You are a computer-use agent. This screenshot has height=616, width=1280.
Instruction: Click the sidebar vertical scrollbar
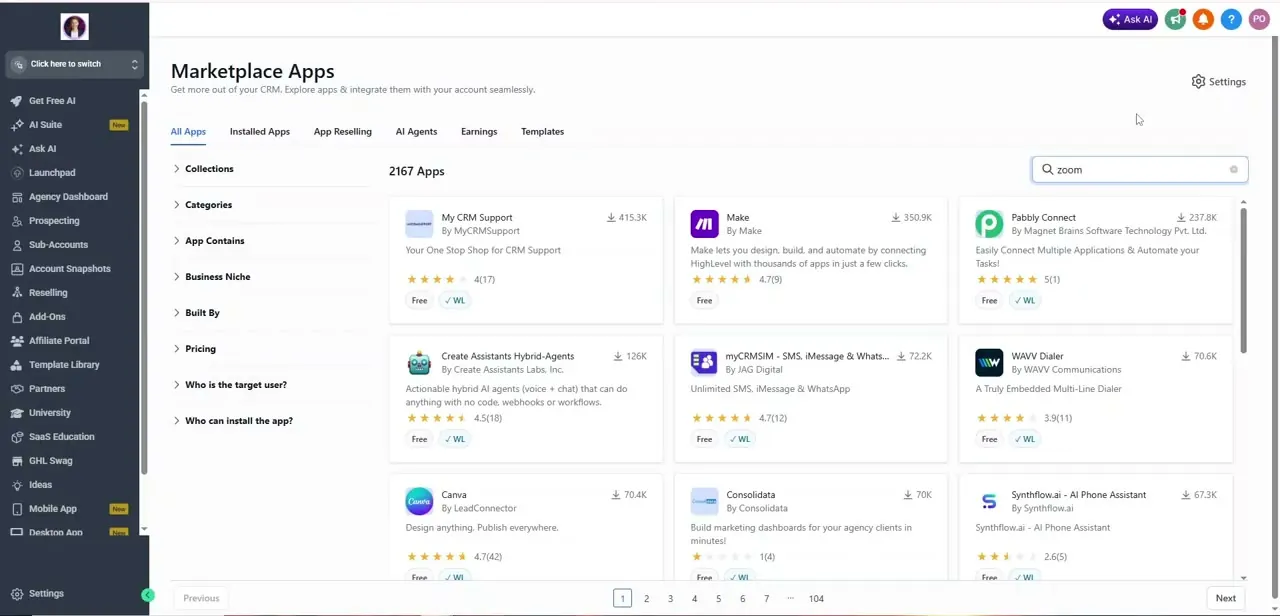[145, 288]
